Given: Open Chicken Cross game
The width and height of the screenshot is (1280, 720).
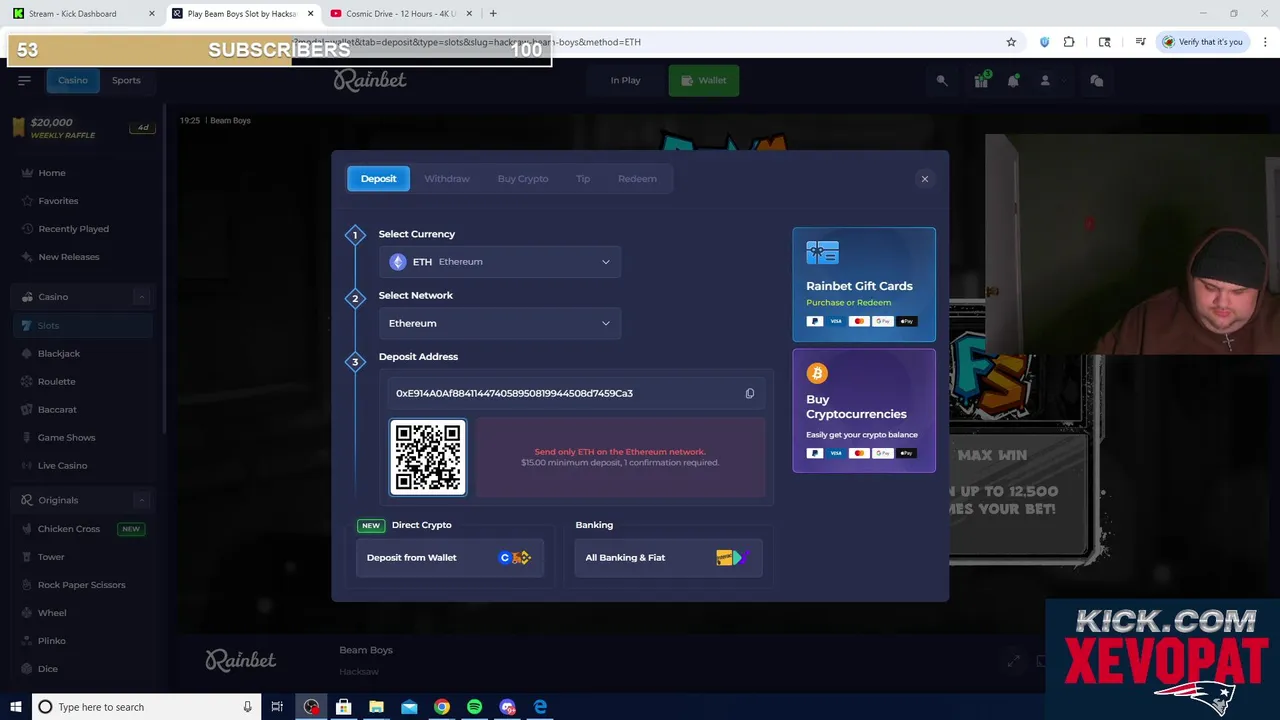Looking at the screenshot, I should point(69,529).
